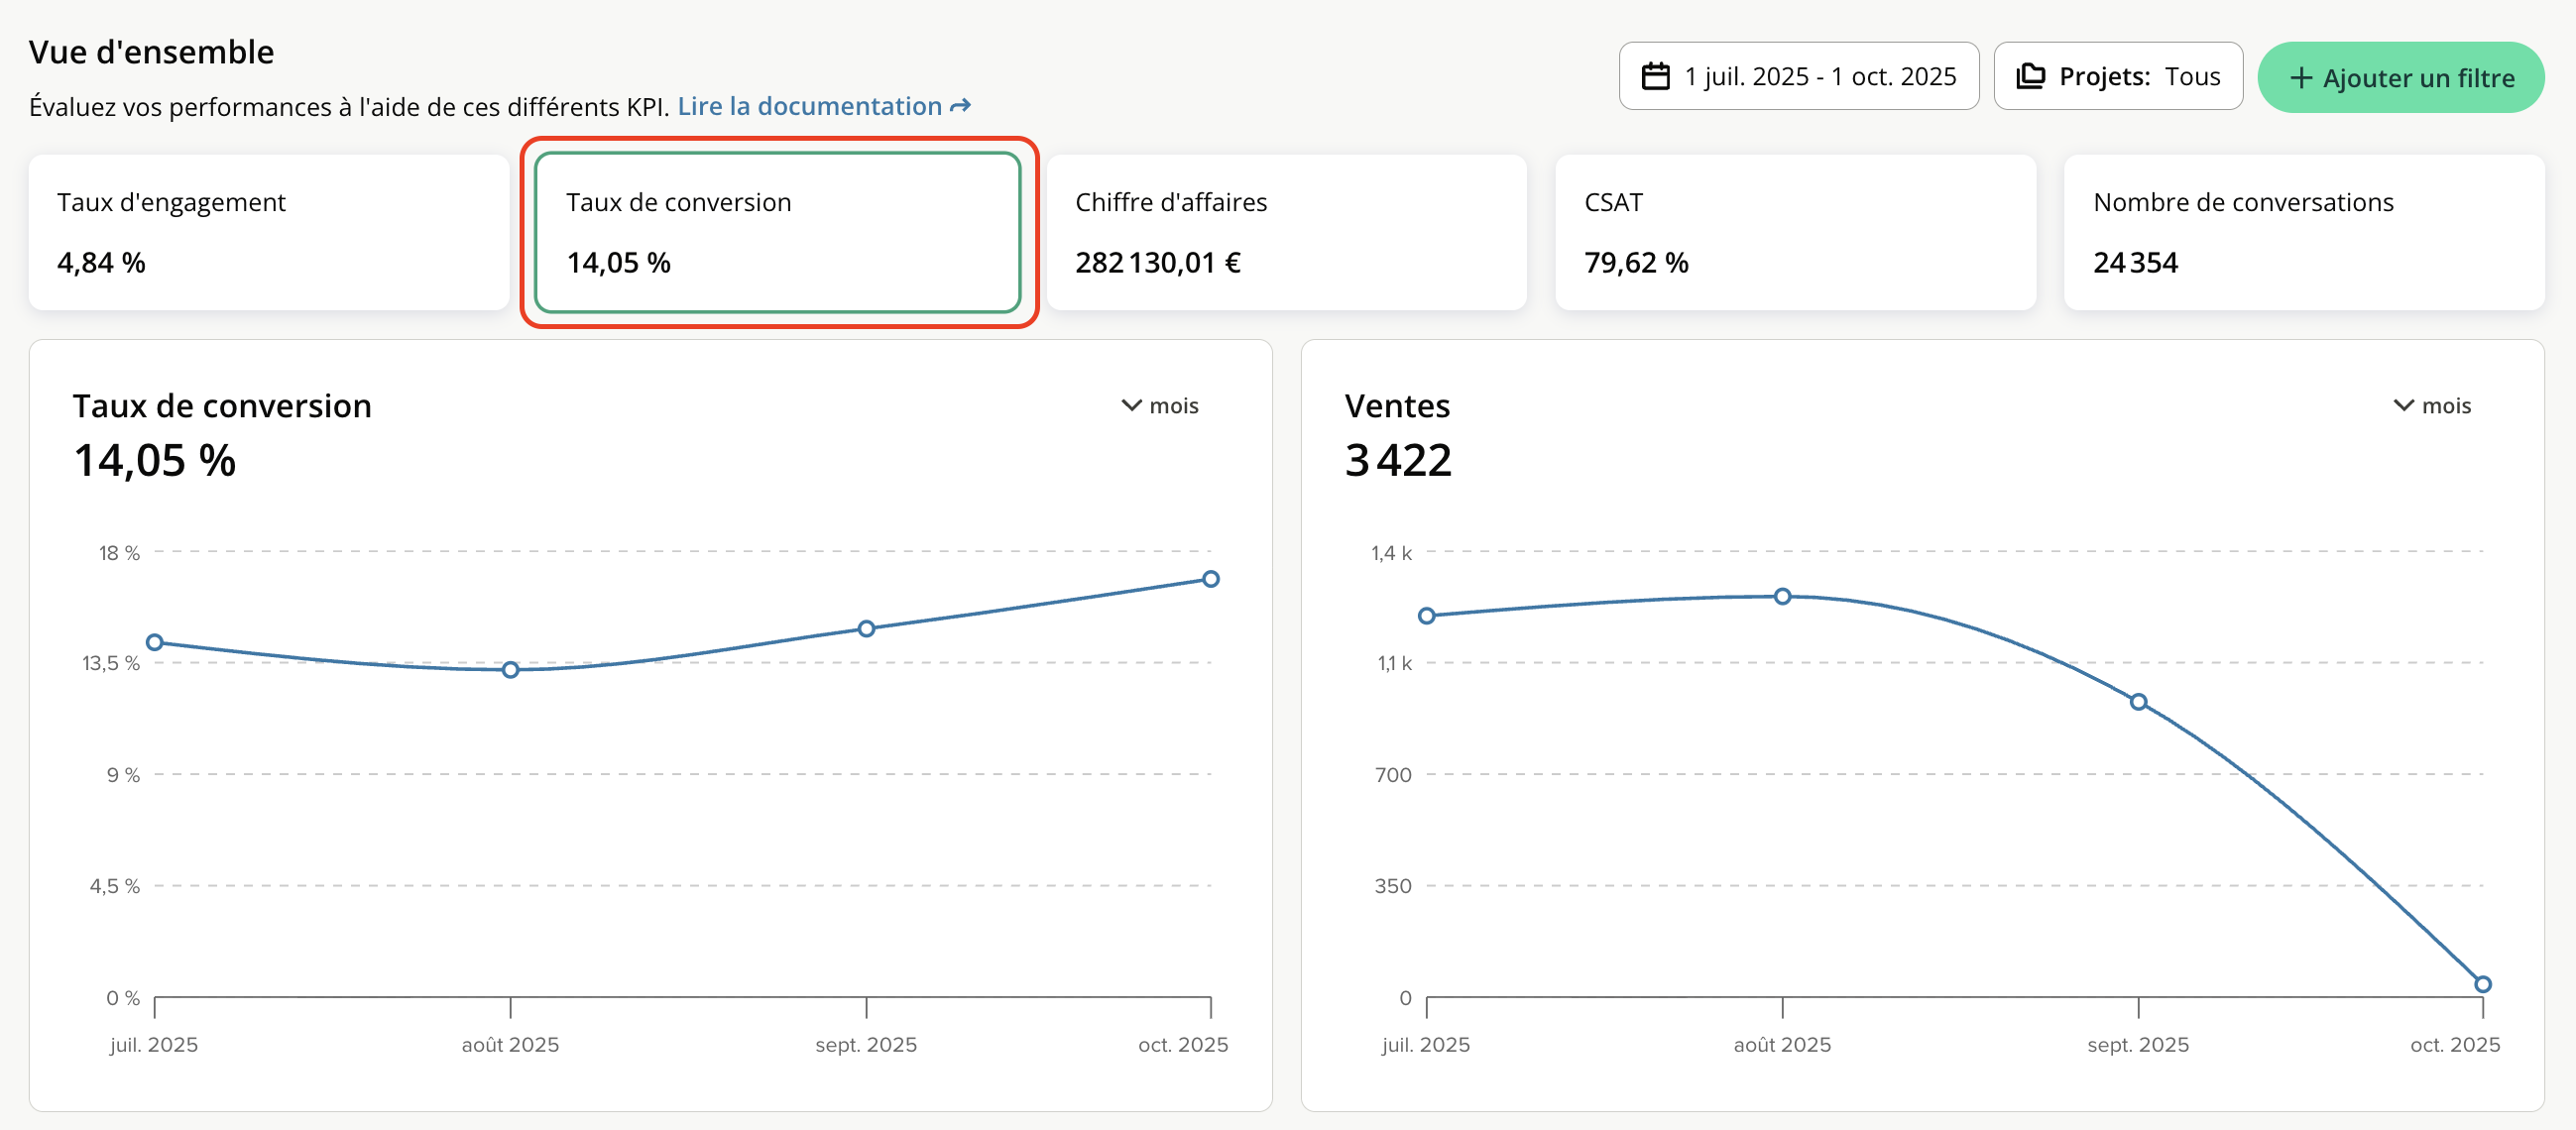Select the Taux de conversion KPI card
The height and width of the screenshot is (1130, 2576).
pyautogui.click(x=777, y=232)
